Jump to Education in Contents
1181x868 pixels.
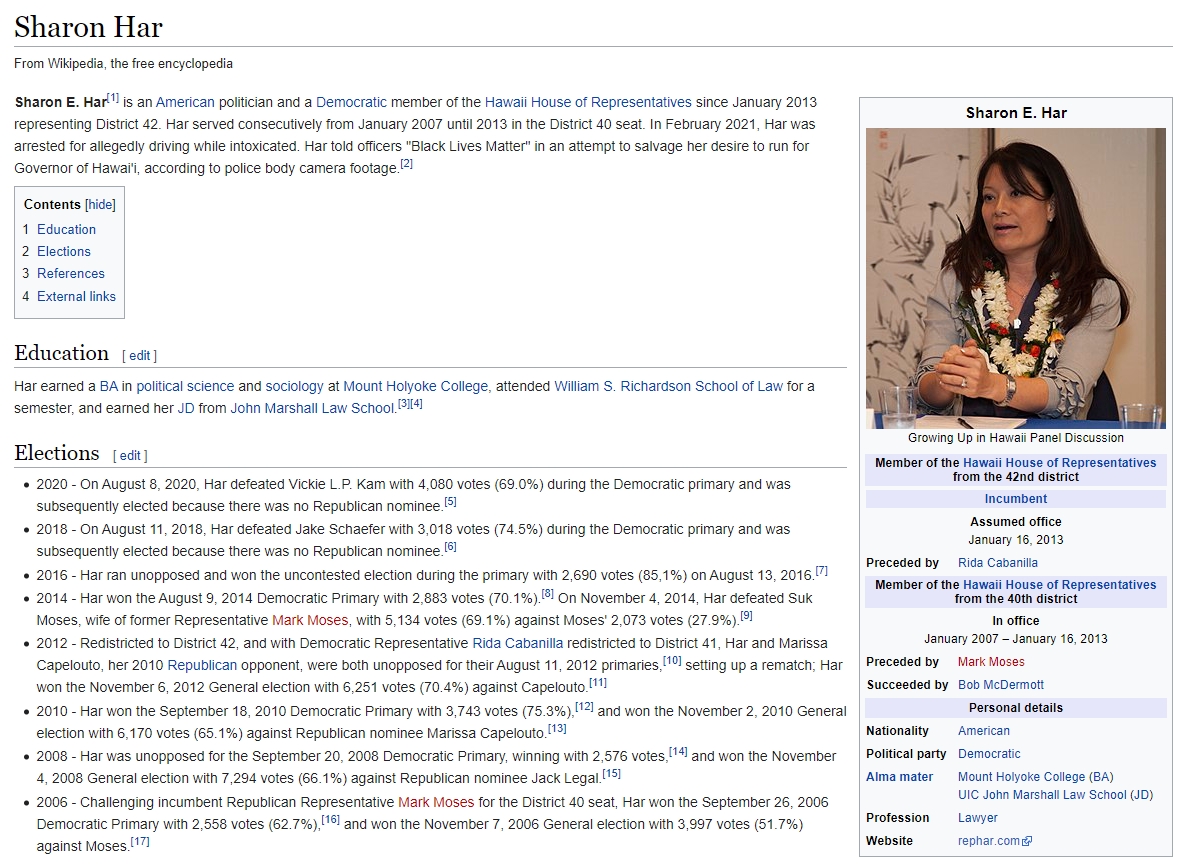pyautogui.click(x=66, y=229)
